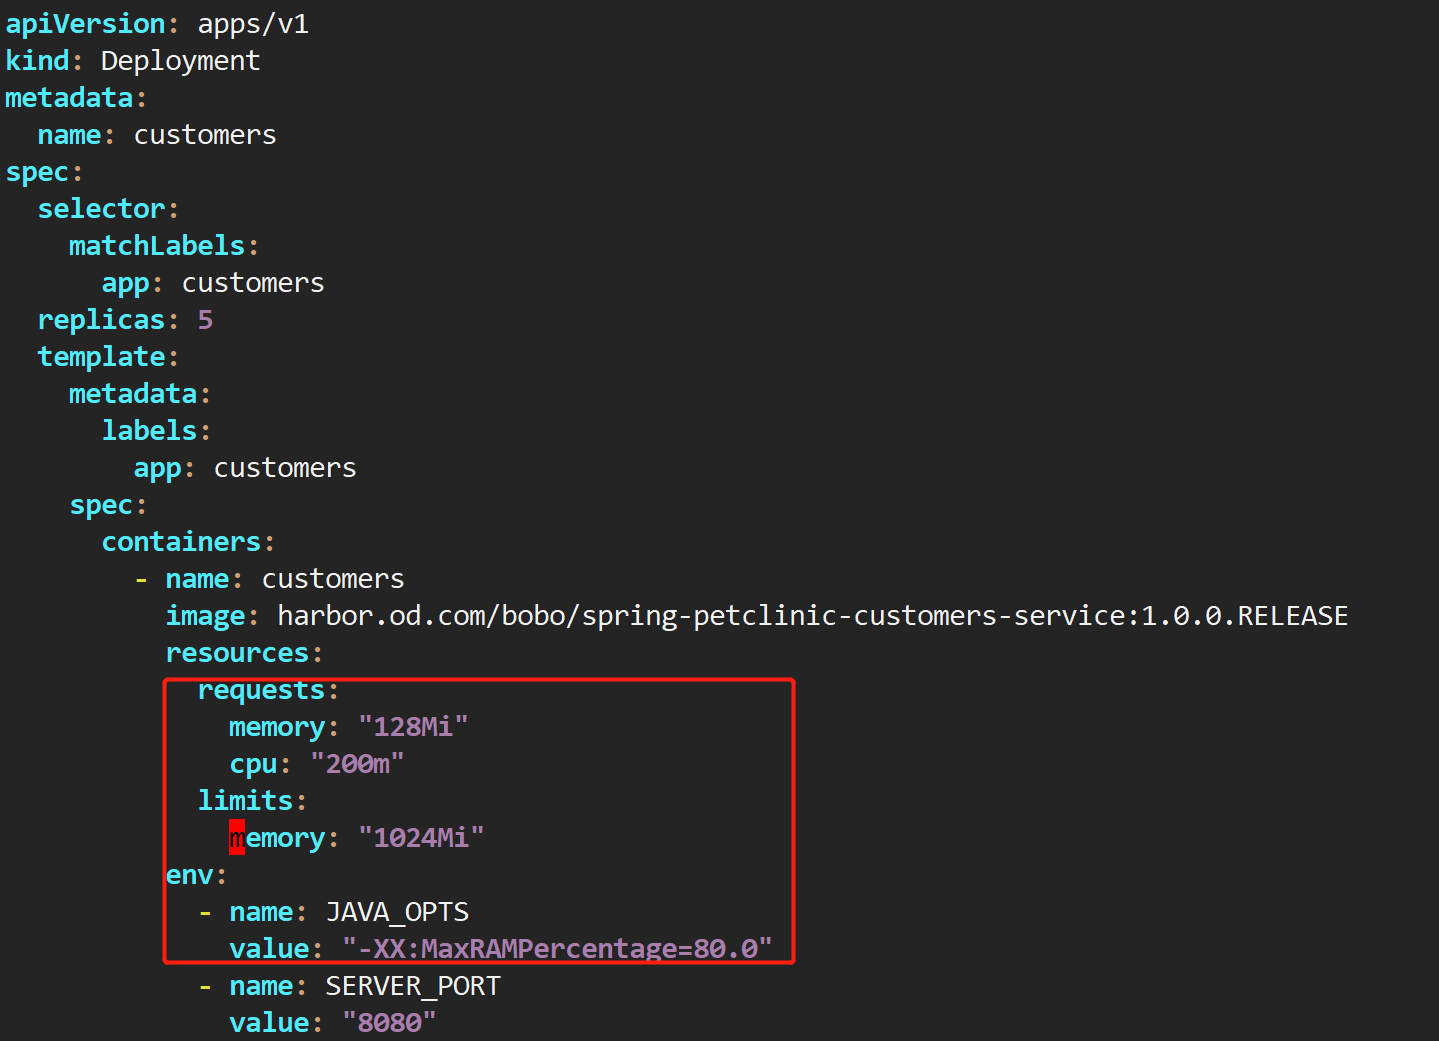
Task: Click the matchLabels key
Action: [157, 246]
